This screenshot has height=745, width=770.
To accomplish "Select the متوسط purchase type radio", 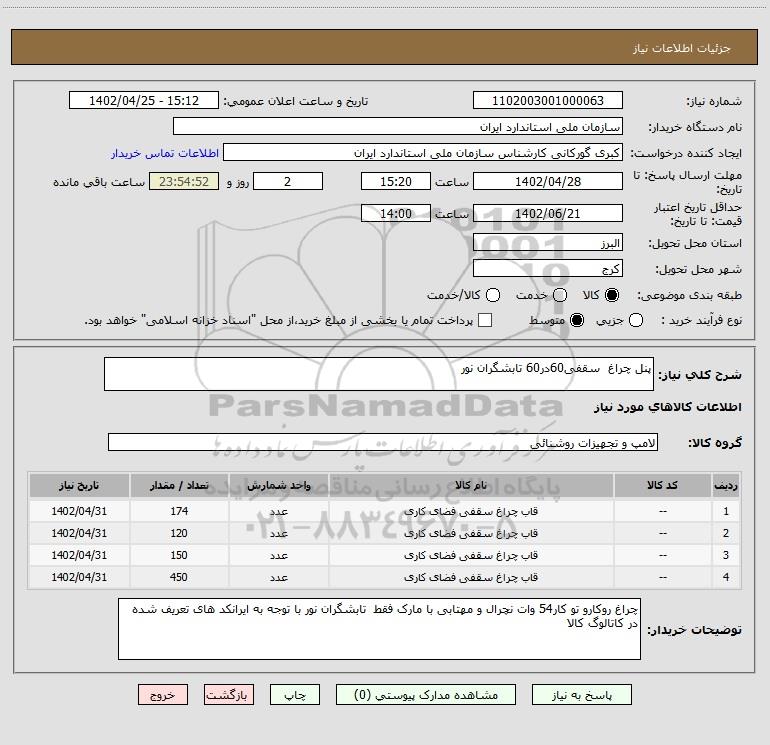I will pyautogui.click(x=577, y=320).
